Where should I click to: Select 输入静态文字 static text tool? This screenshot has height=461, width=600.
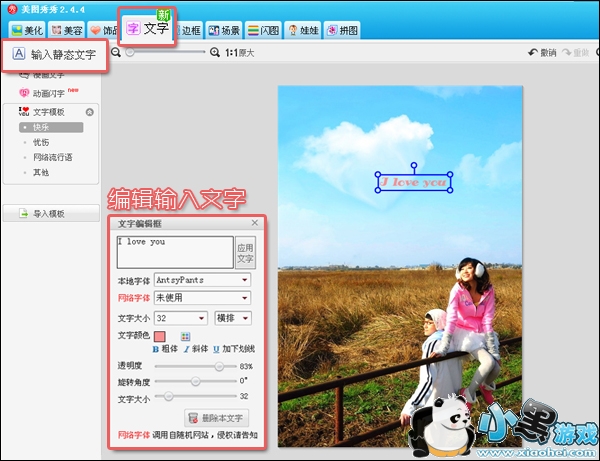click(56, 56)
